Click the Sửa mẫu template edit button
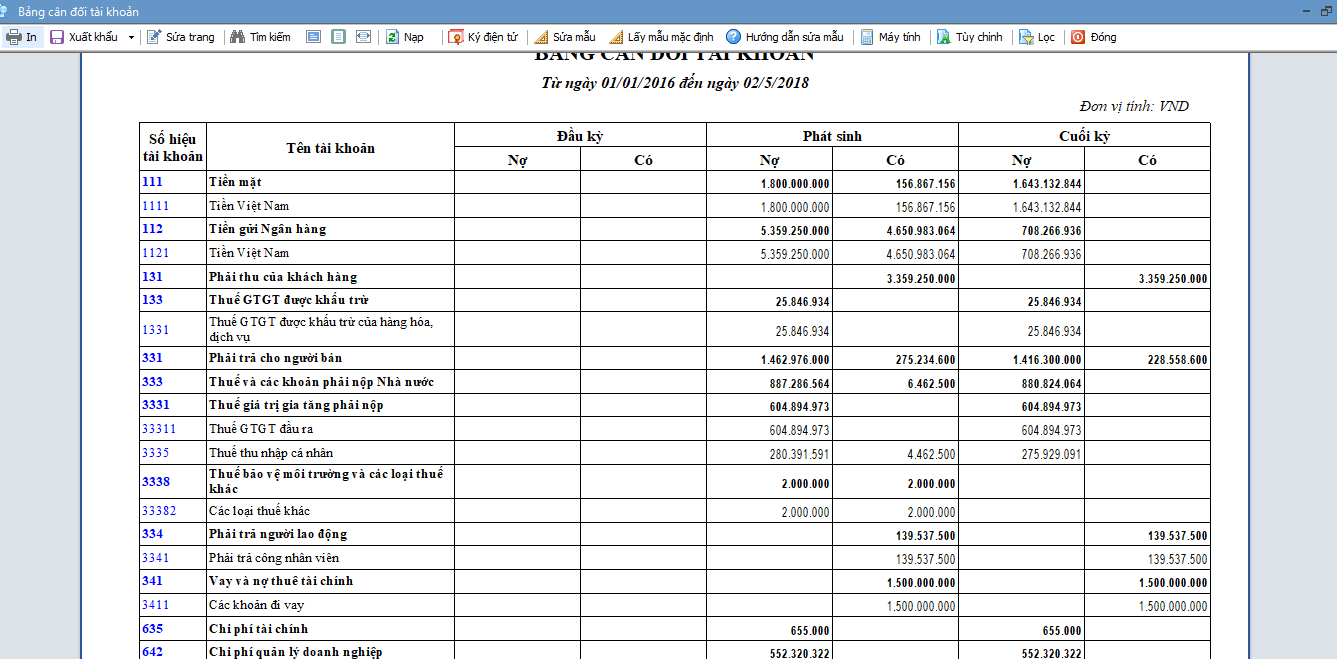This screenshot has height=659, width=1337. click(x=567, y=37)
